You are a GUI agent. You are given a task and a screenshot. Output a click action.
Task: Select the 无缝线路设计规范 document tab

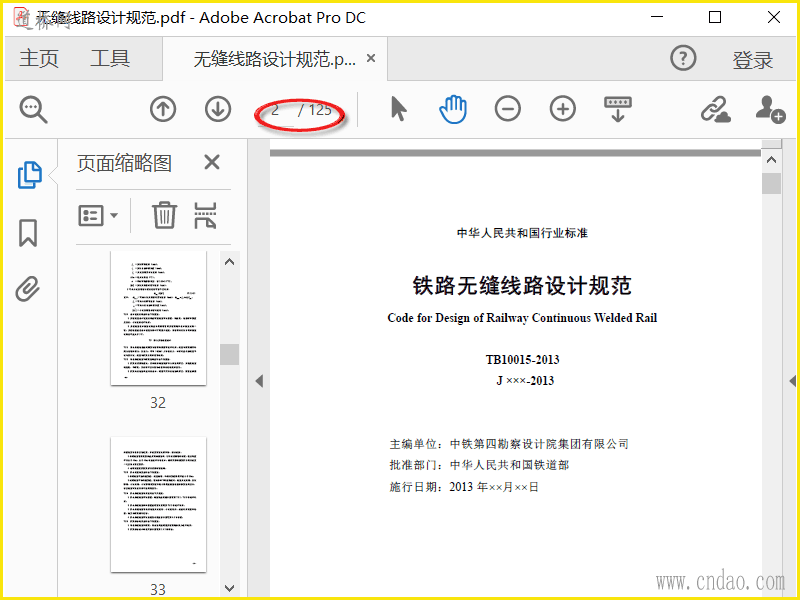[x=274, y=59]
